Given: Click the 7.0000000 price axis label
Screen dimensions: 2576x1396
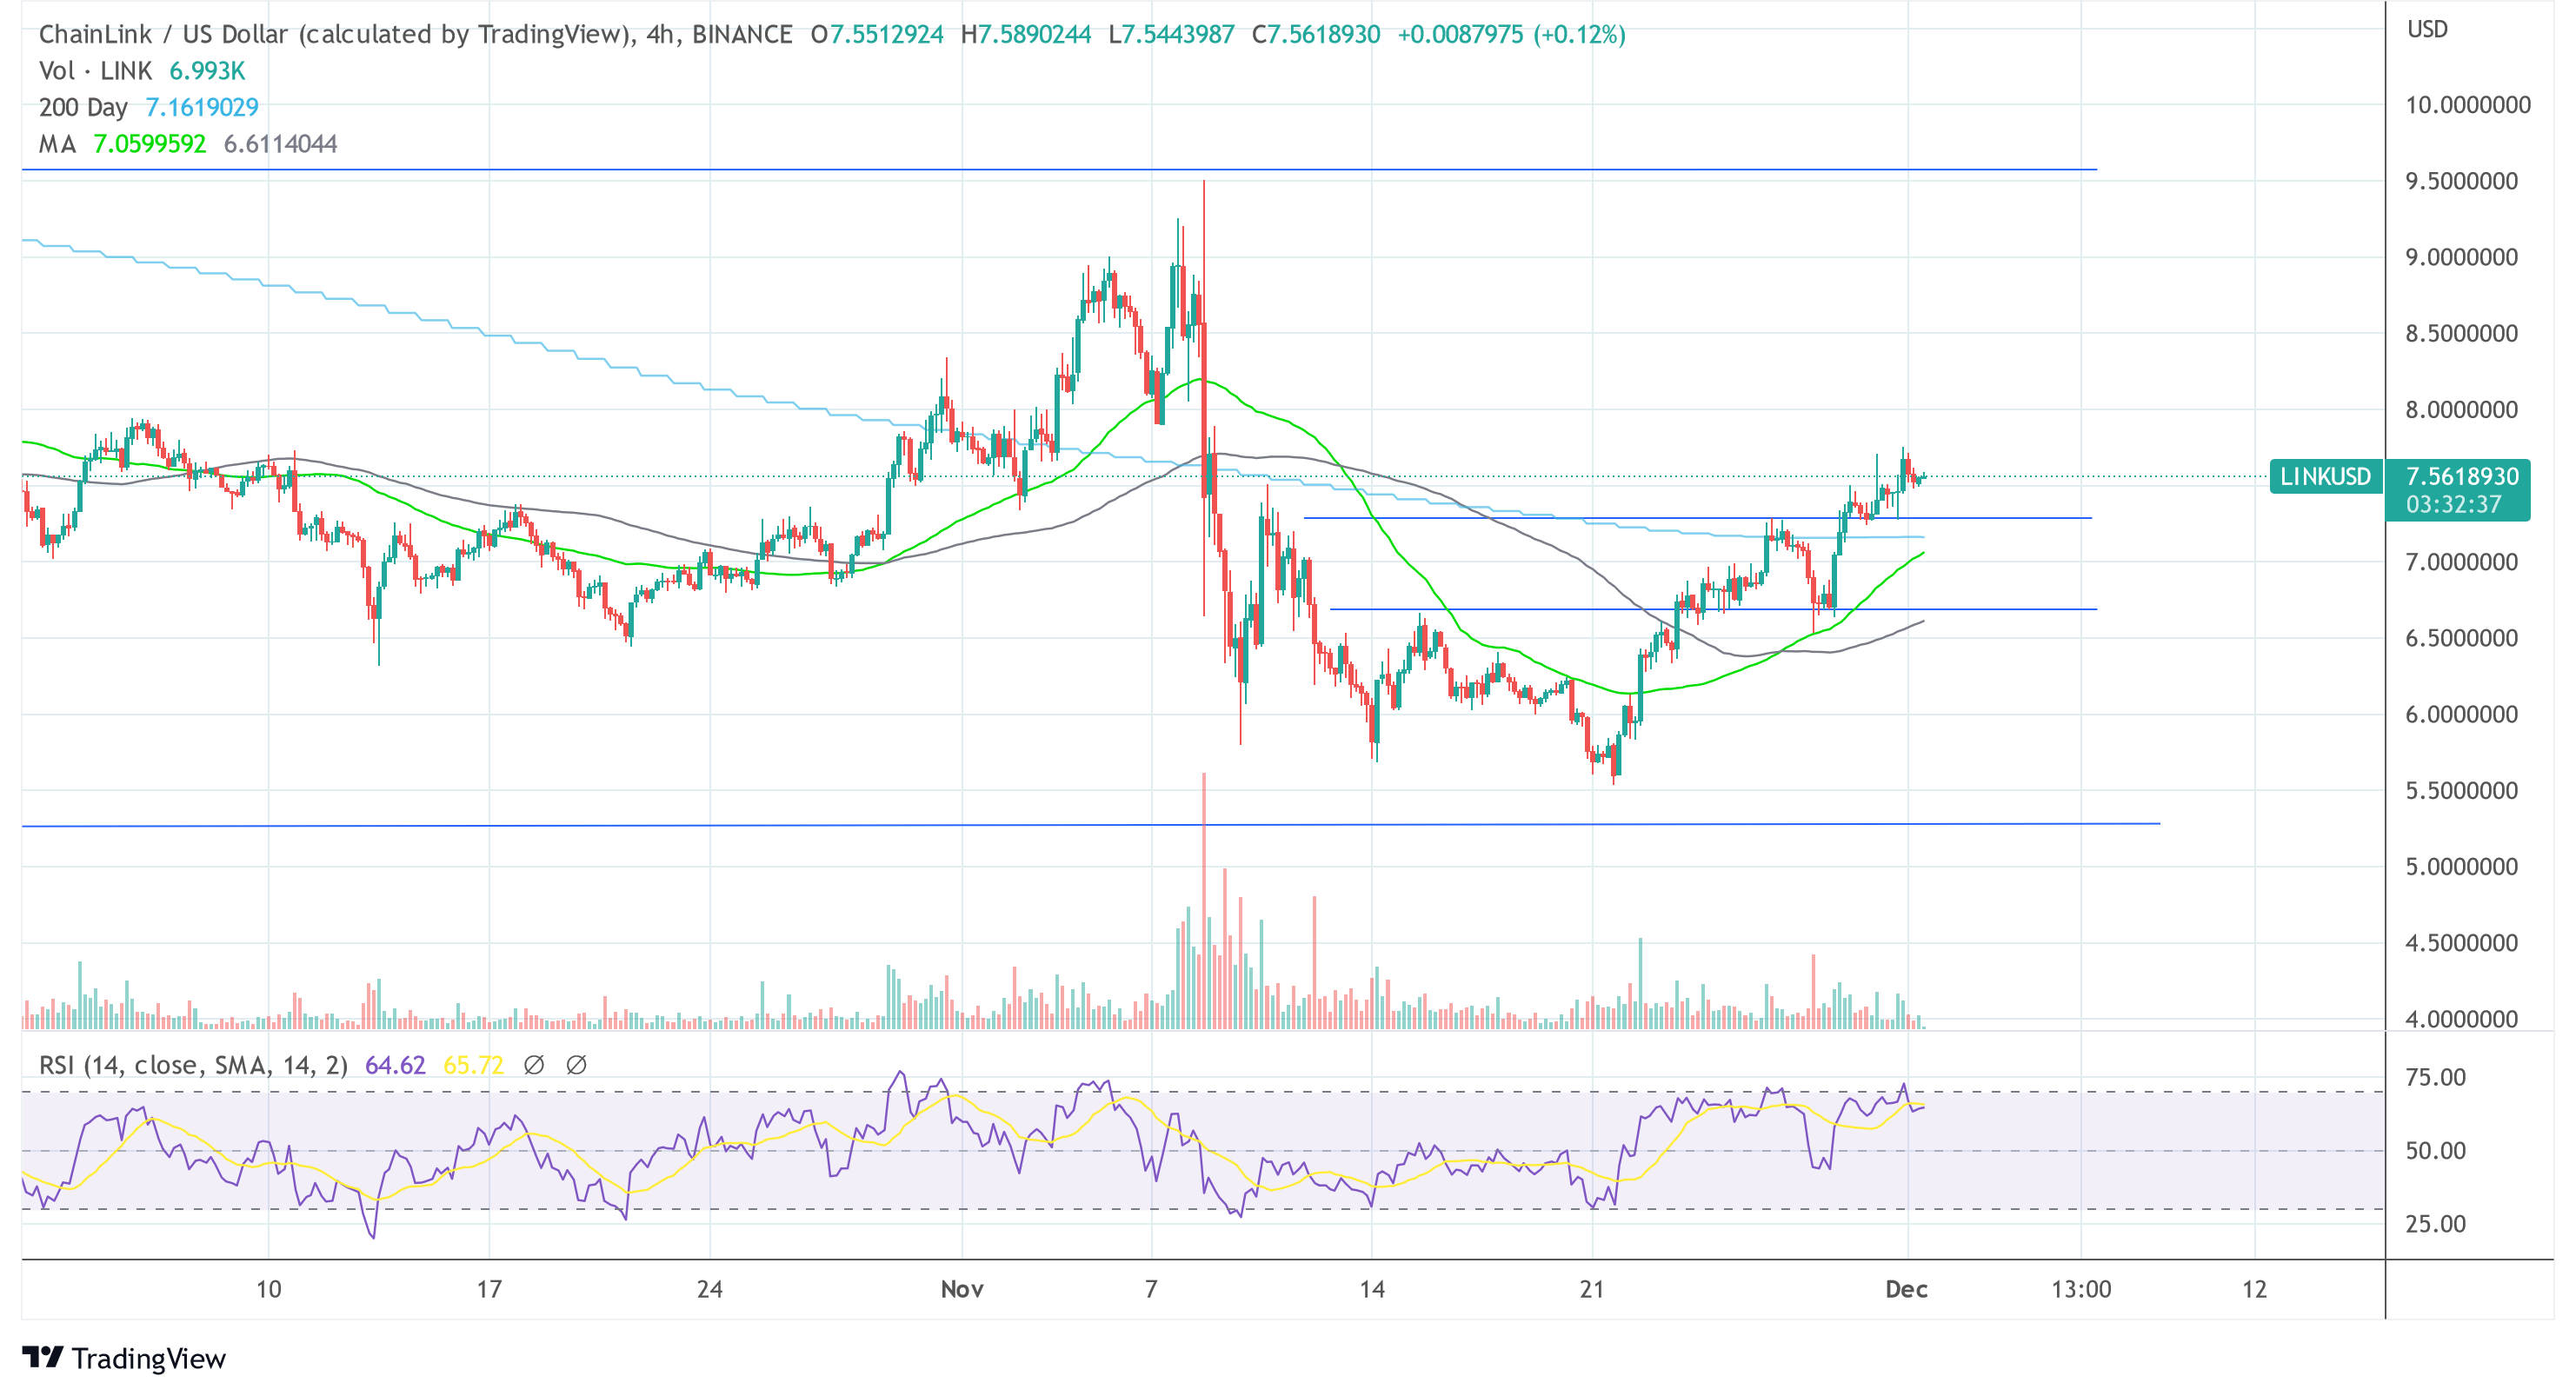Looking at the screenshot, I should [x=2461, y=562].
